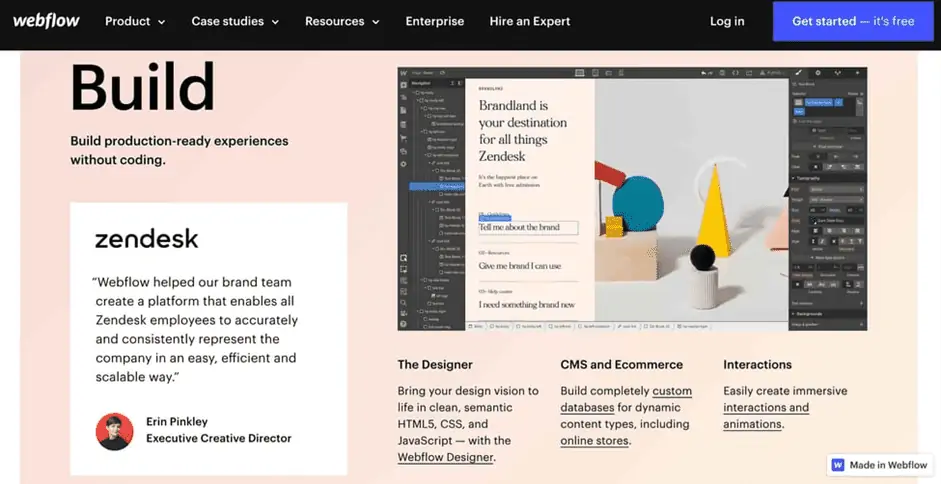Click the Webflow logo in the header
The image size is (941, 484).
tap(46, 21)
